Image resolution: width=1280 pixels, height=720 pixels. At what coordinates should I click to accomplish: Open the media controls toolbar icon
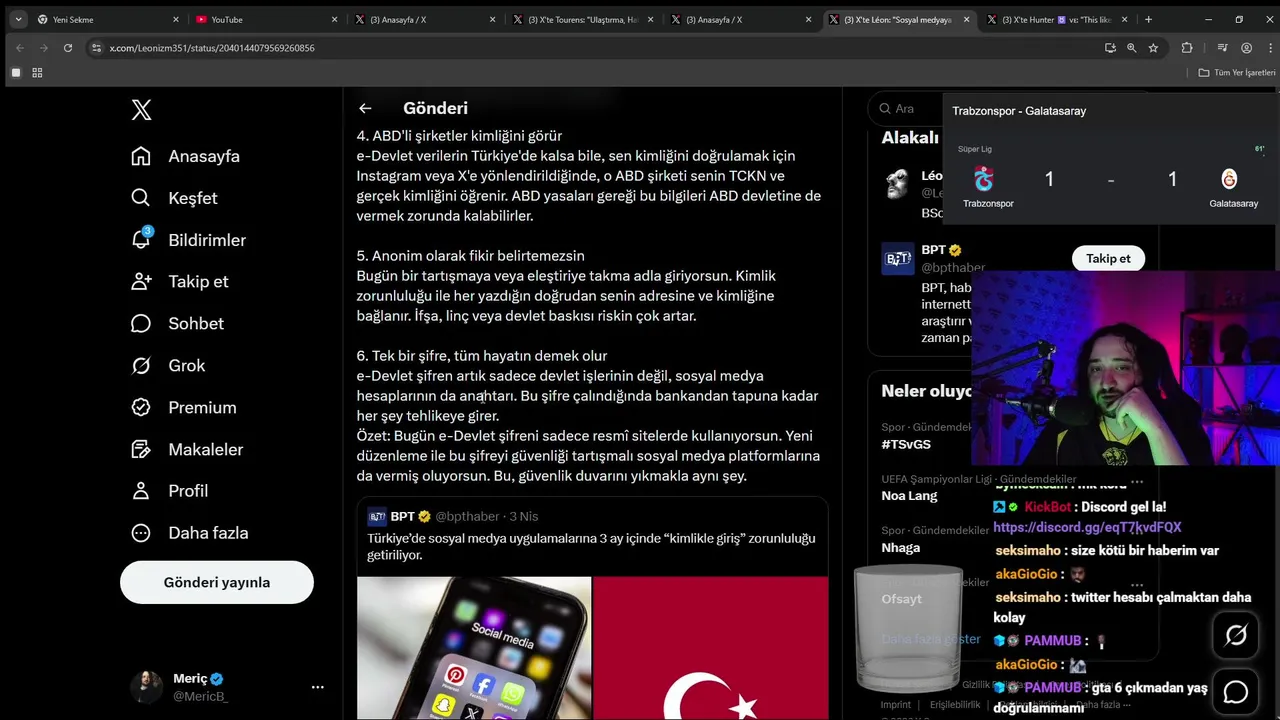pos(1222,48)
